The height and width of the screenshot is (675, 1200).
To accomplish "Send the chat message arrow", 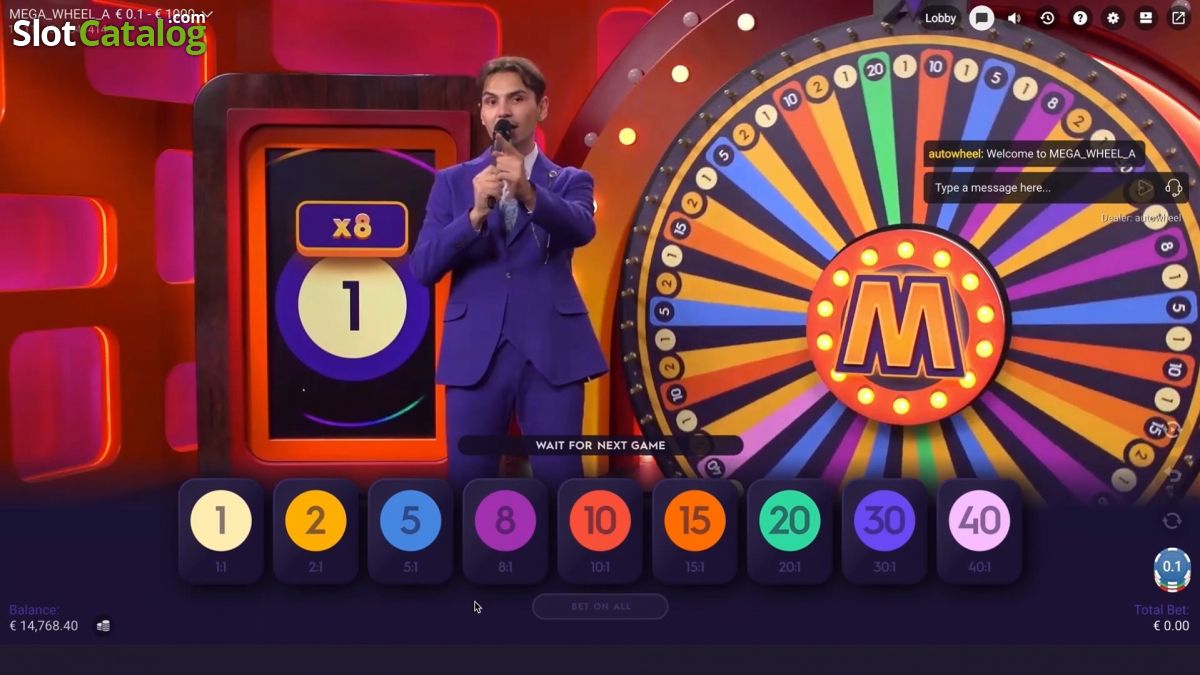I will [x=1144, y=188].
